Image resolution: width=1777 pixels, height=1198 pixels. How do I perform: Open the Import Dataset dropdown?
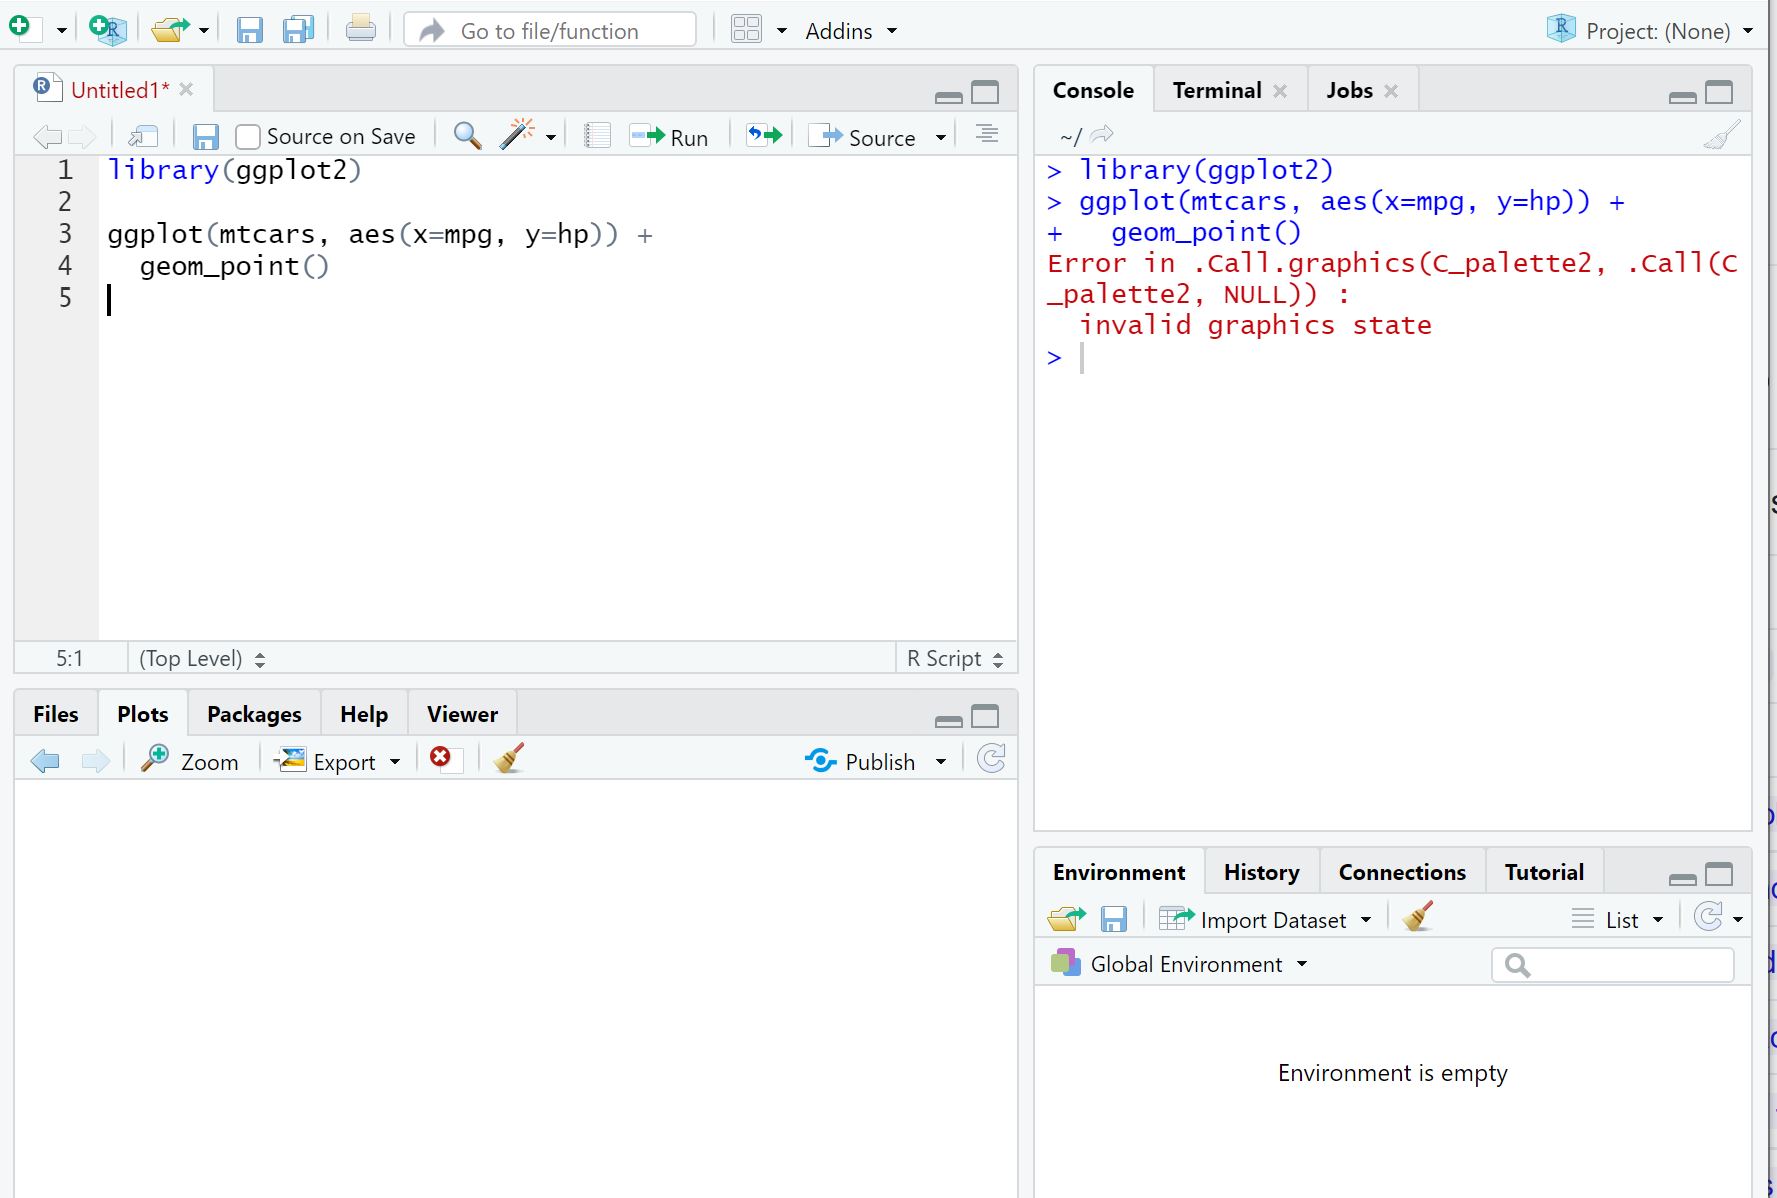click(1266, 919)
